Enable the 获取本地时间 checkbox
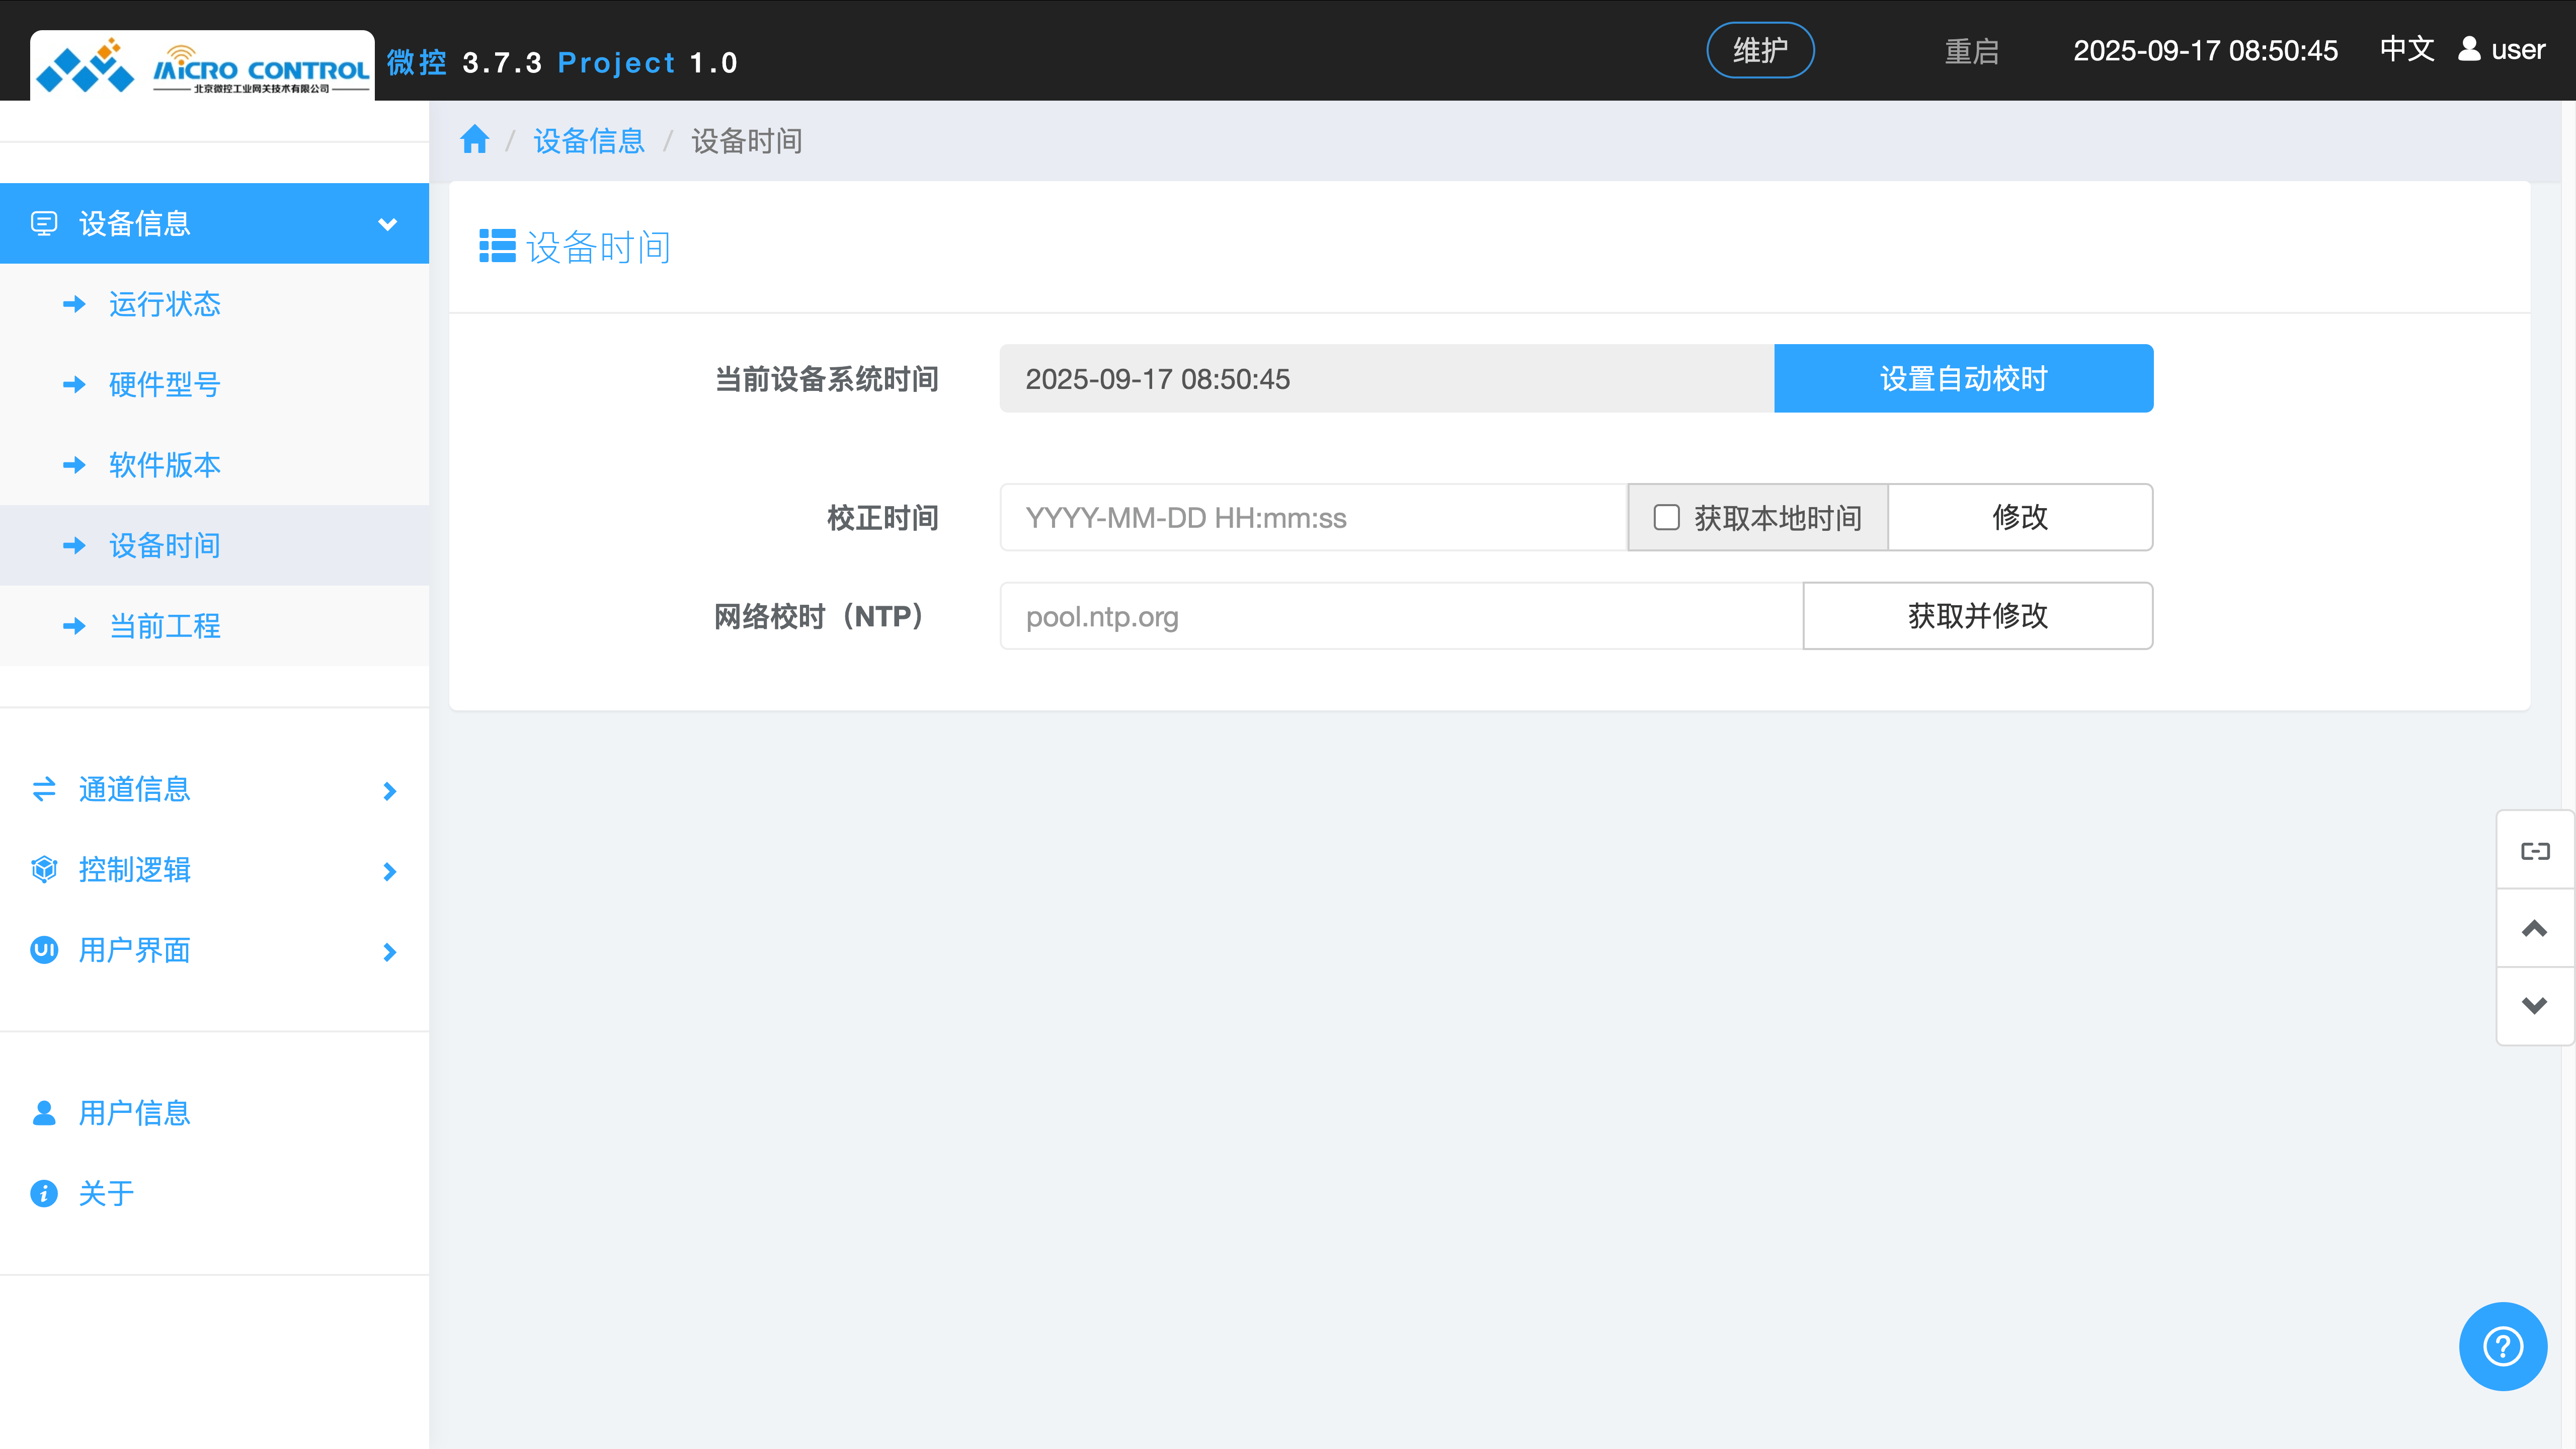Image resolution: width=2576 pixels, height=1449 pixels. 1666,517
